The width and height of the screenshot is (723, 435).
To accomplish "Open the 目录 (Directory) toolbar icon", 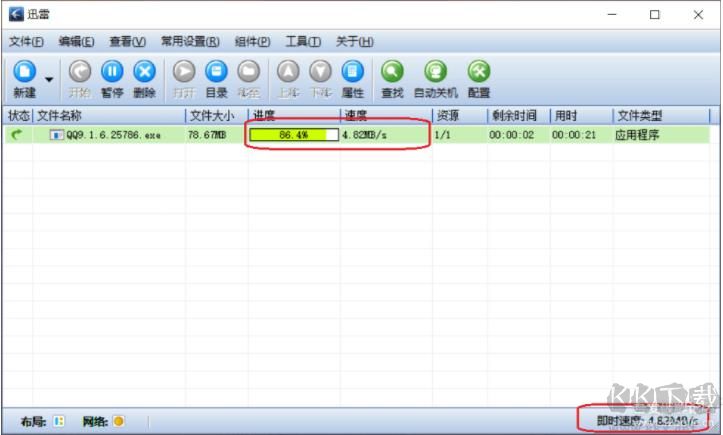I will click(216, 72).
